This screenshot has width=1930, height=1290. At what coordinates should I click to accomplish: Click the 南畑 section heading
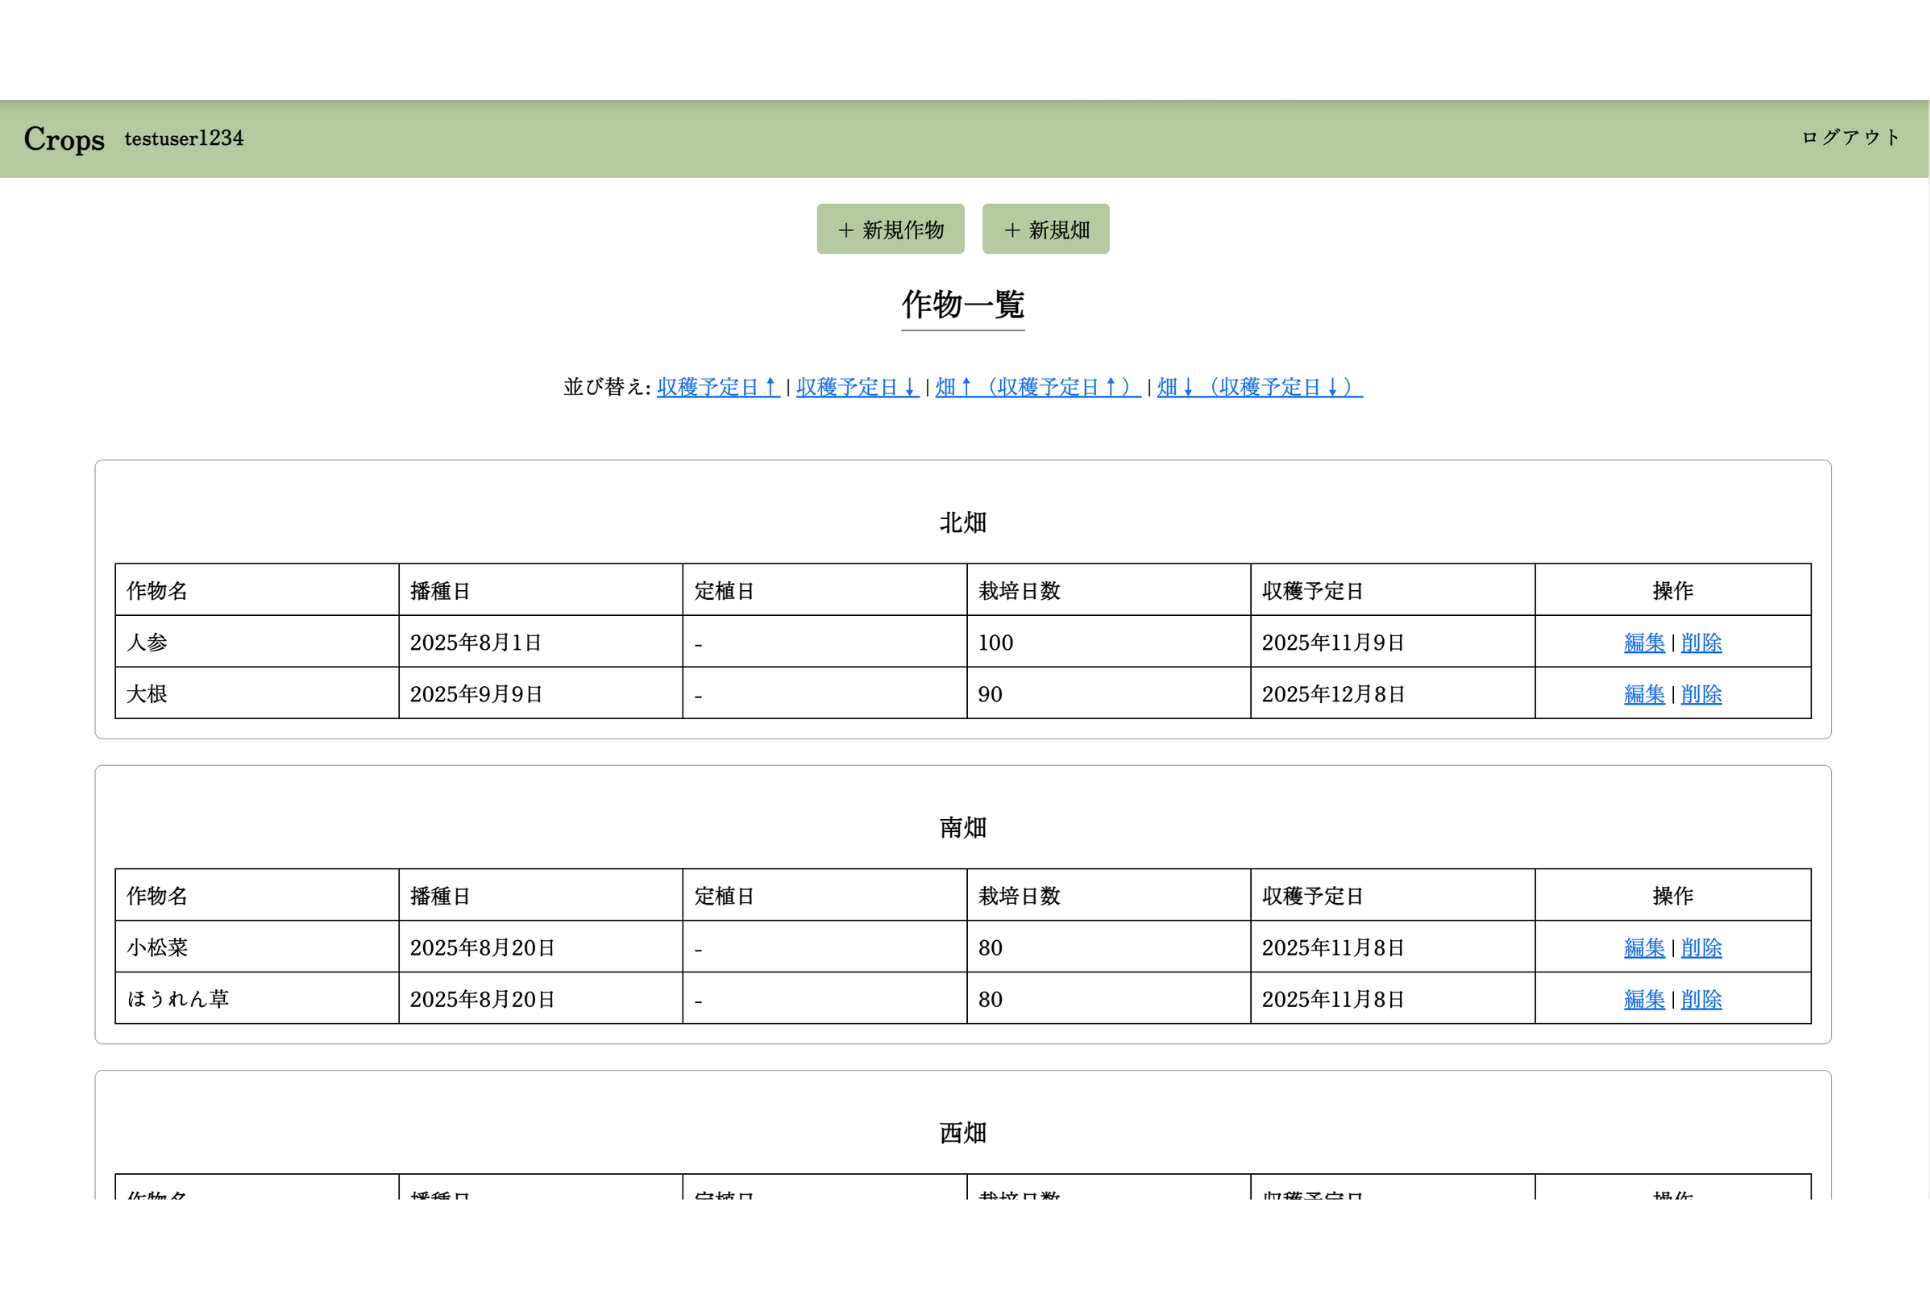(962, 828)
